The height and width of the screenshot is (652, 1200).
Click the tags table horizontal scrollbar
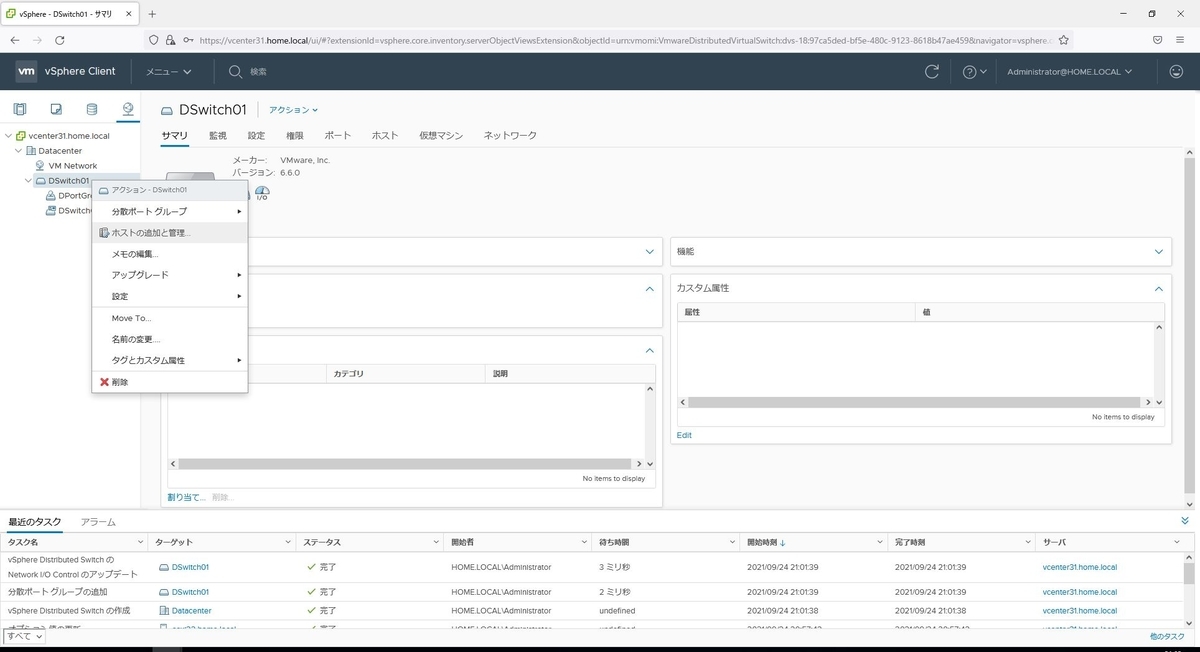(405, 464)
